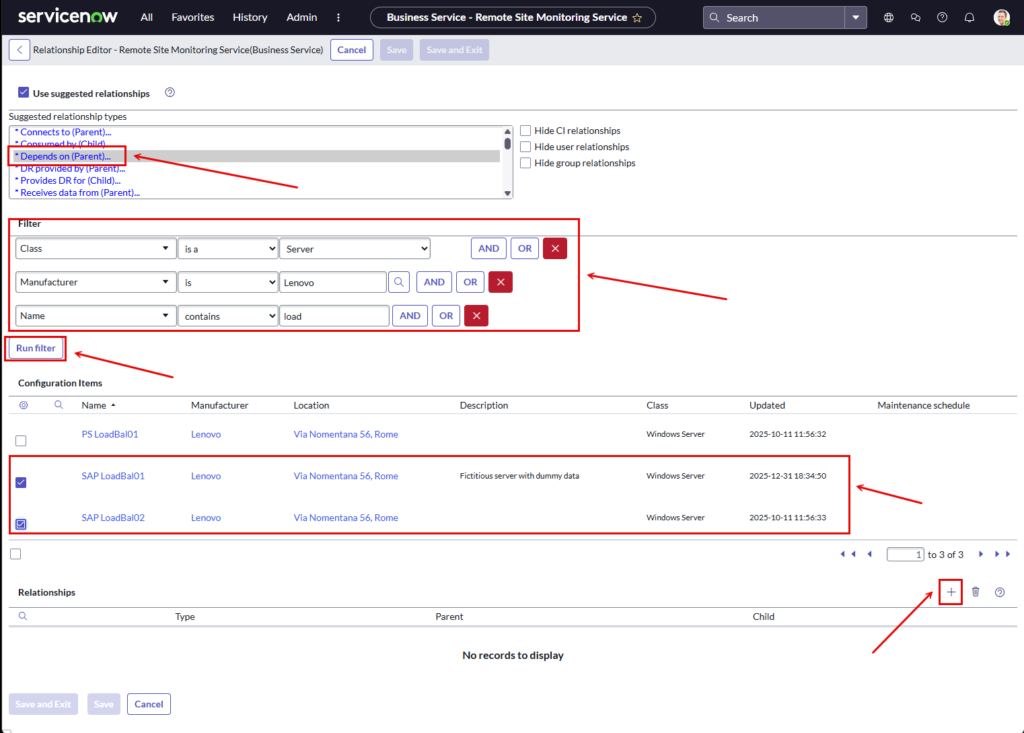Select the PS LoadBal01 row checkbox
Image resolution: width=1024 pixels, height=733 pixels.
[21, 441]
